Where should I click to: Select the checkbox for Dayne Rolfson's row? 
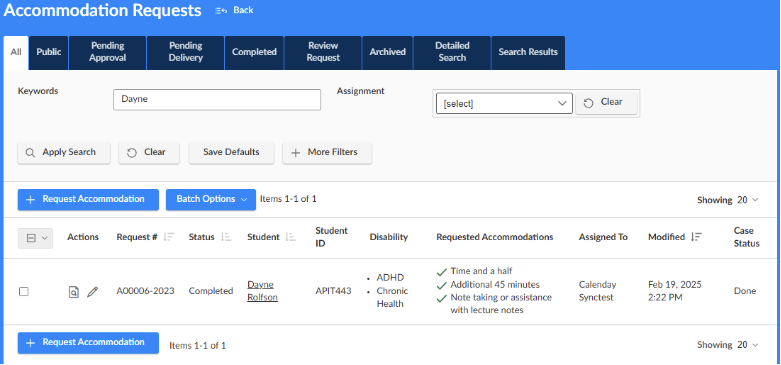point(23,292)
